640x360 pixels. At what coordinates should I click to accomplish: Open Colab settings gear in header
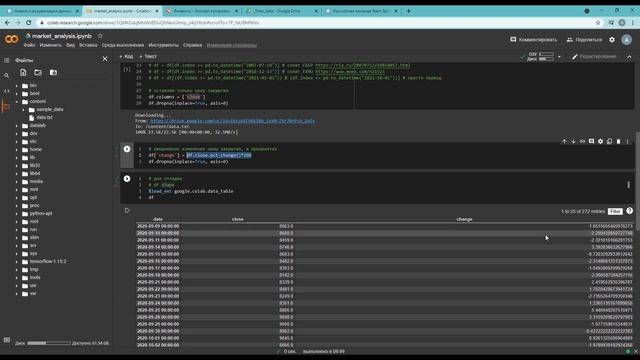tap(612, 40)
